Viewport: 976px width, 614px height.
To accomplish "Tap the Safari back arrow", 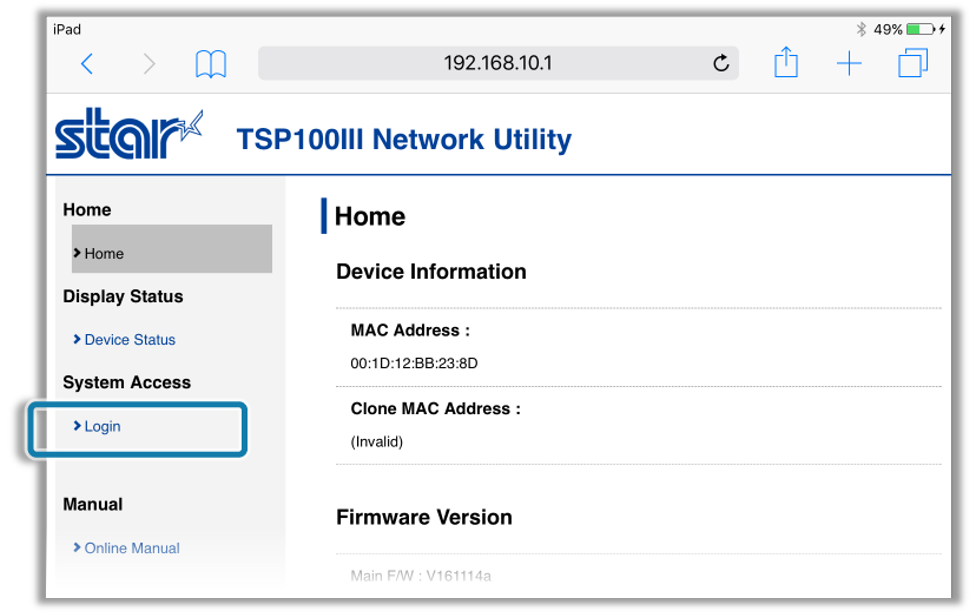I will 87,64.
